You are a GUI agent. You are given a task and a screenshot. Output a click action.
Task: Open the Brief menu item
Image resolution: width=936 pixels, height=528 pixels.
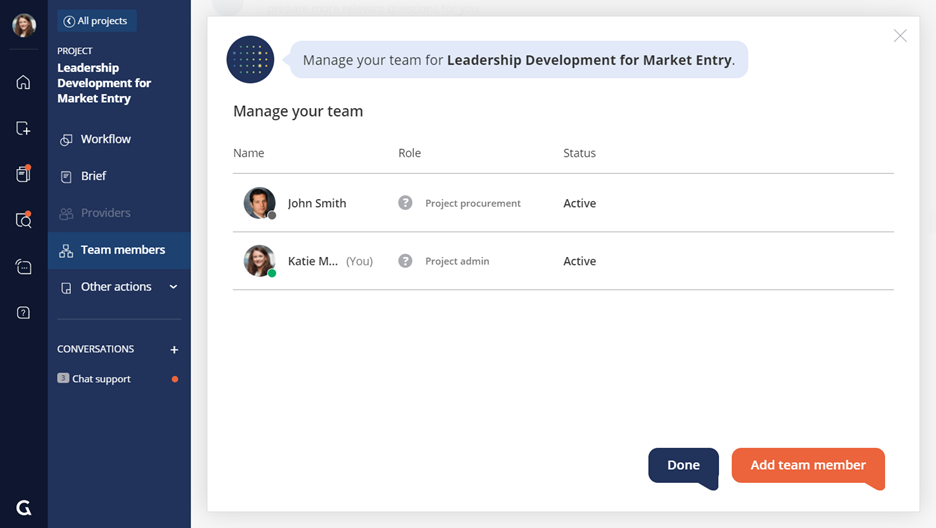[x=93, y=176]
